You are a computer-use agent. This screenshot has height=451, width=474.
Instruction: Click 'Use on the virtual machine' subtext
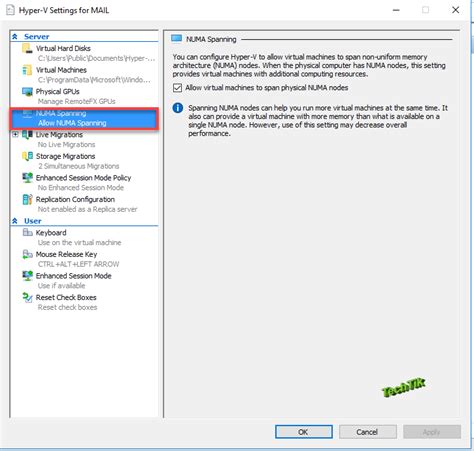[x=79, y=242]
